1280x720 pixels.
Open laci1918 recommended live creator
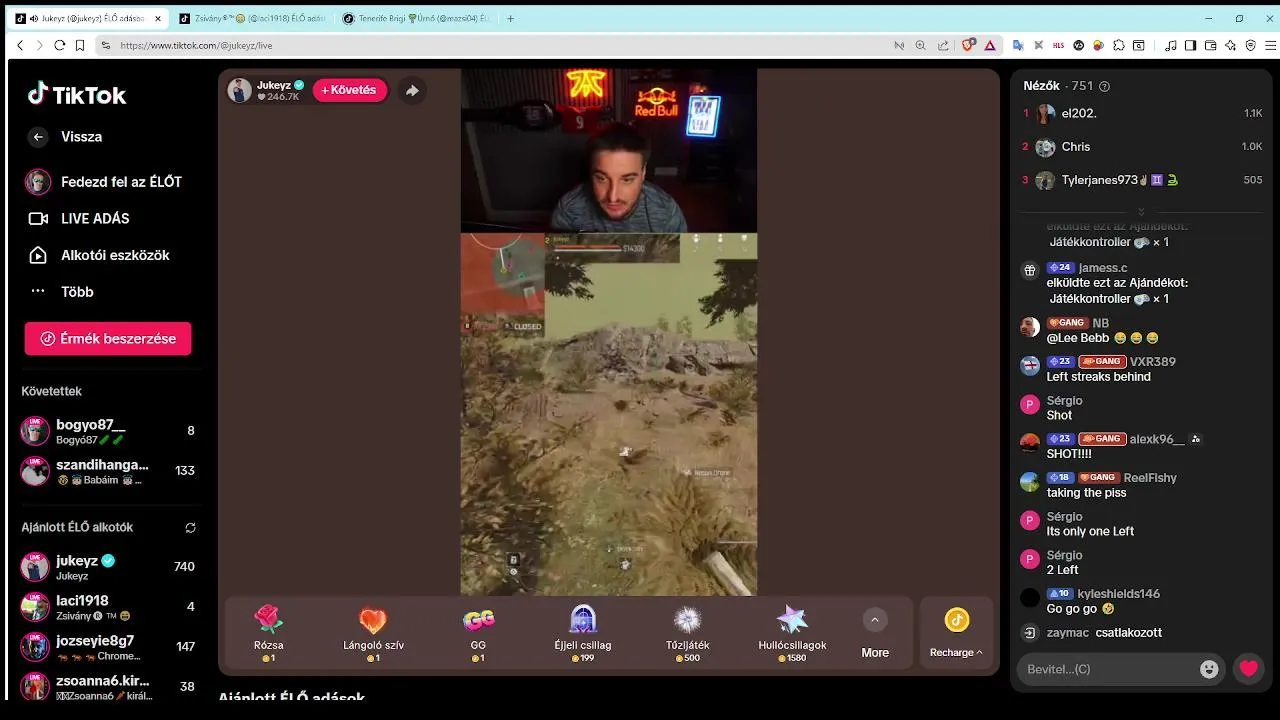tap(108, 607)
